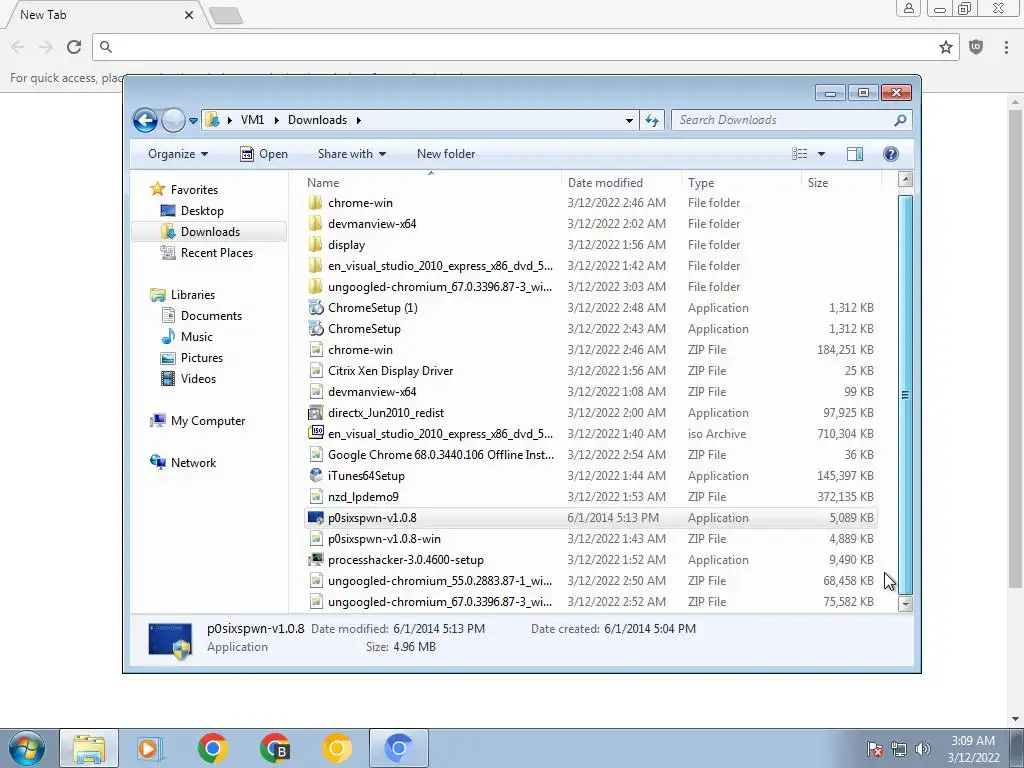The width and height of the screenshot is (1024, 768).
Task: Open the recent pages dropdown arrow
Action: point(193,121)
